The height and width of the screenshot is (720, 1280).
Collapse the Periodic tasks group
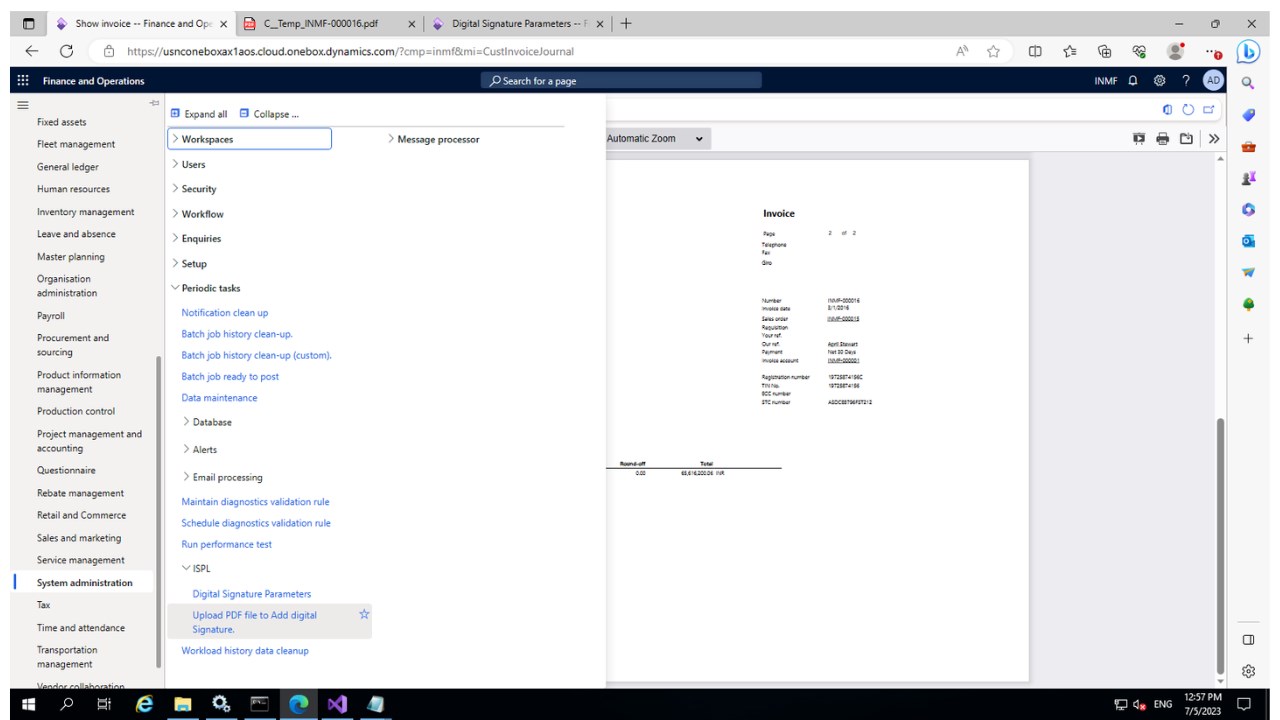[205, 288]
